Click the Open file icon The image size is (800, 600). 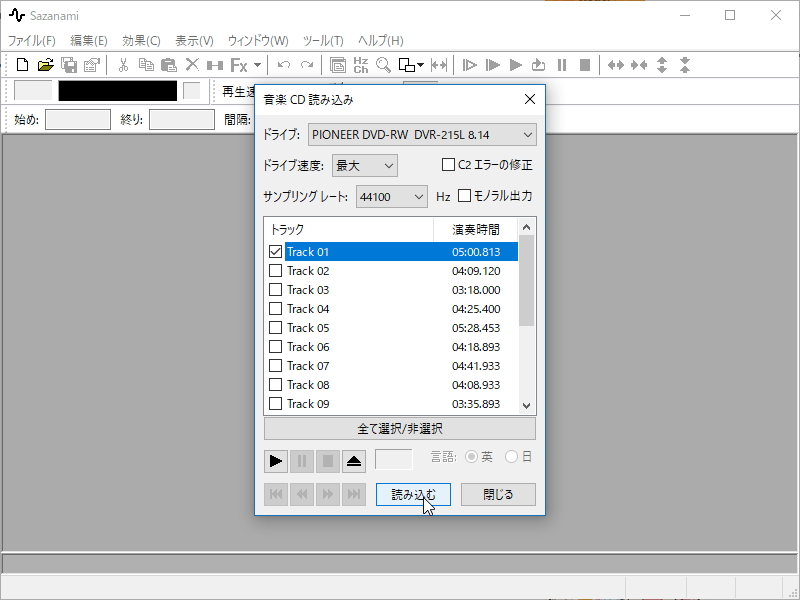tap(46, 64)
